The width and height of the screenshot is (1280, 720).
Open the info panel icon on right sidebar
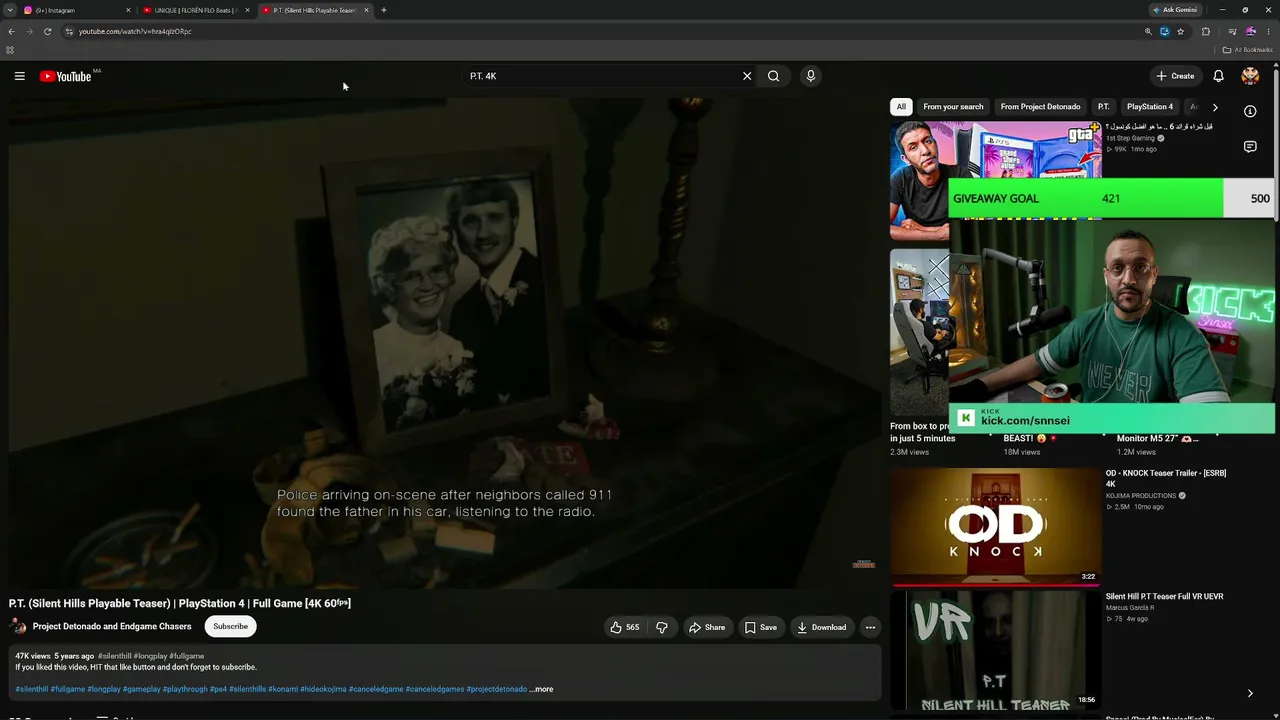pos(1250,111)
